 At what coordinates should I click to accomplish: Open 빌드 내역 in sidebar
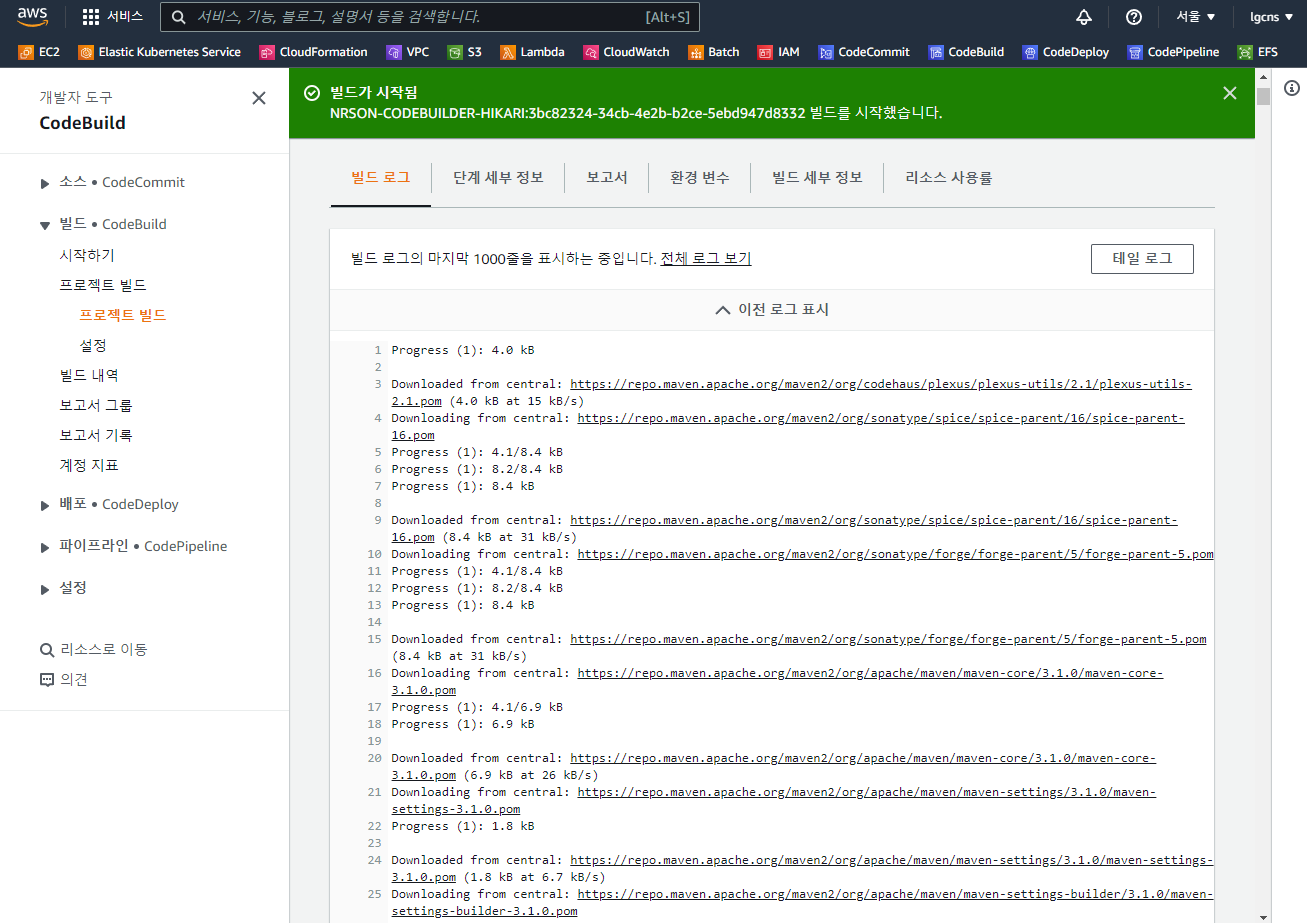[89, 375]
